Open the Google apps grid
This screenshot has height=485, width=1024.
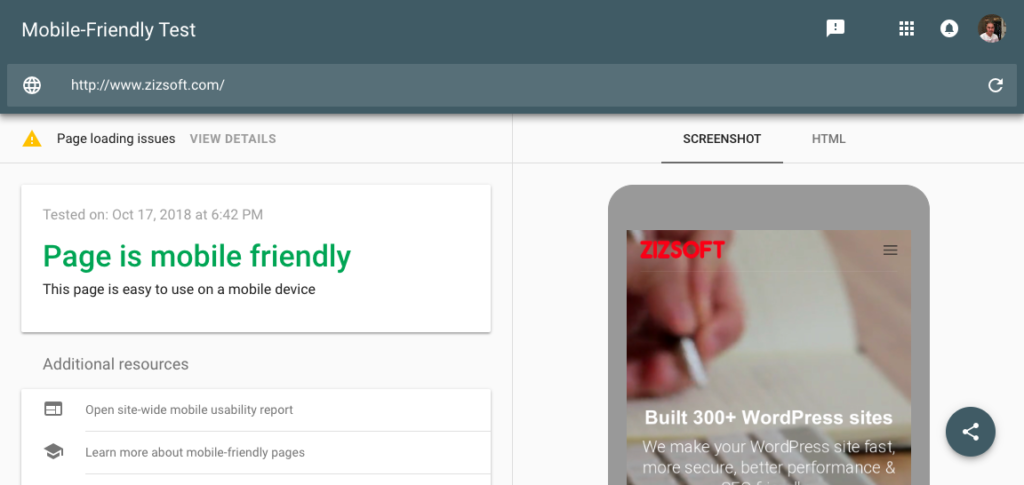(906, 29)
